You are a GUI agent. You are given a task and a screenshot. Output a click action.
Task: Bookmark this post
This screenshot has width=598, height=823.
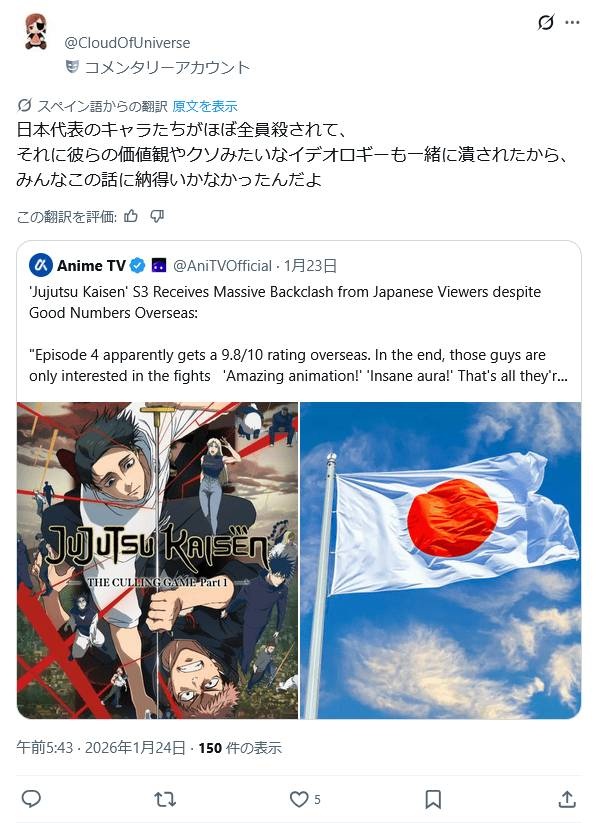433,799
